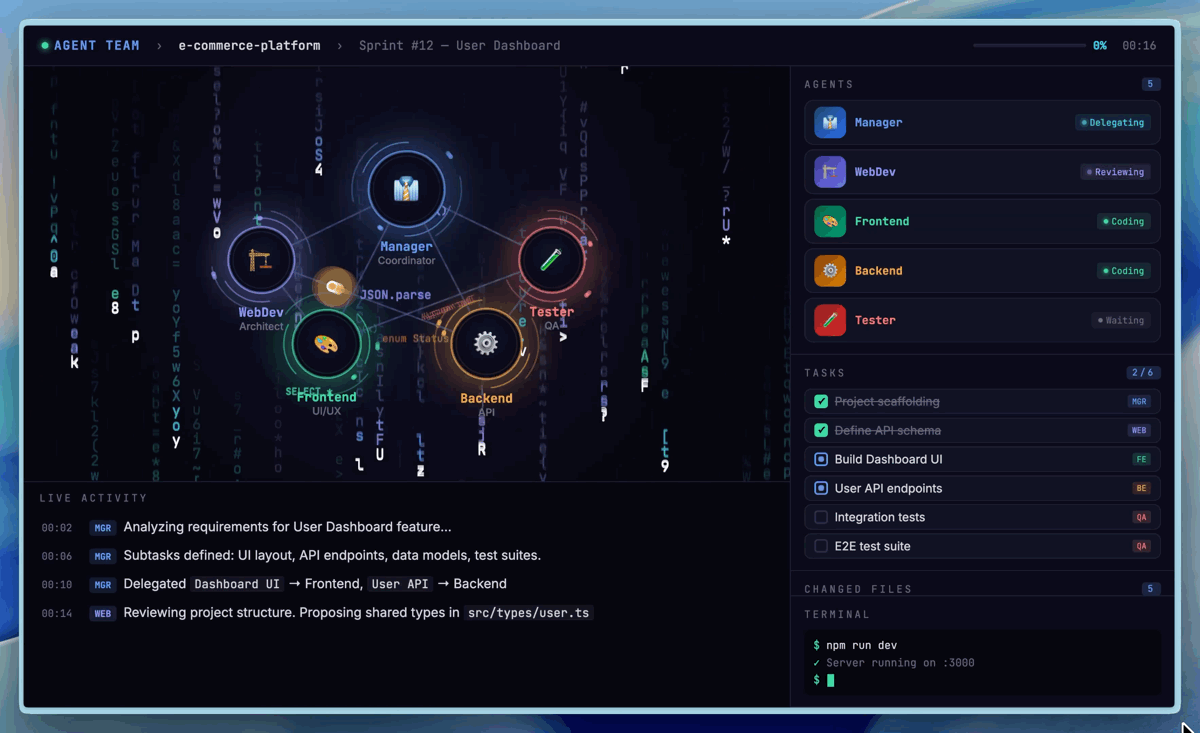Click the 00:16 elapsed timer
The height and width of the screenshot is (733, 1200).
tap(1139, 46)
